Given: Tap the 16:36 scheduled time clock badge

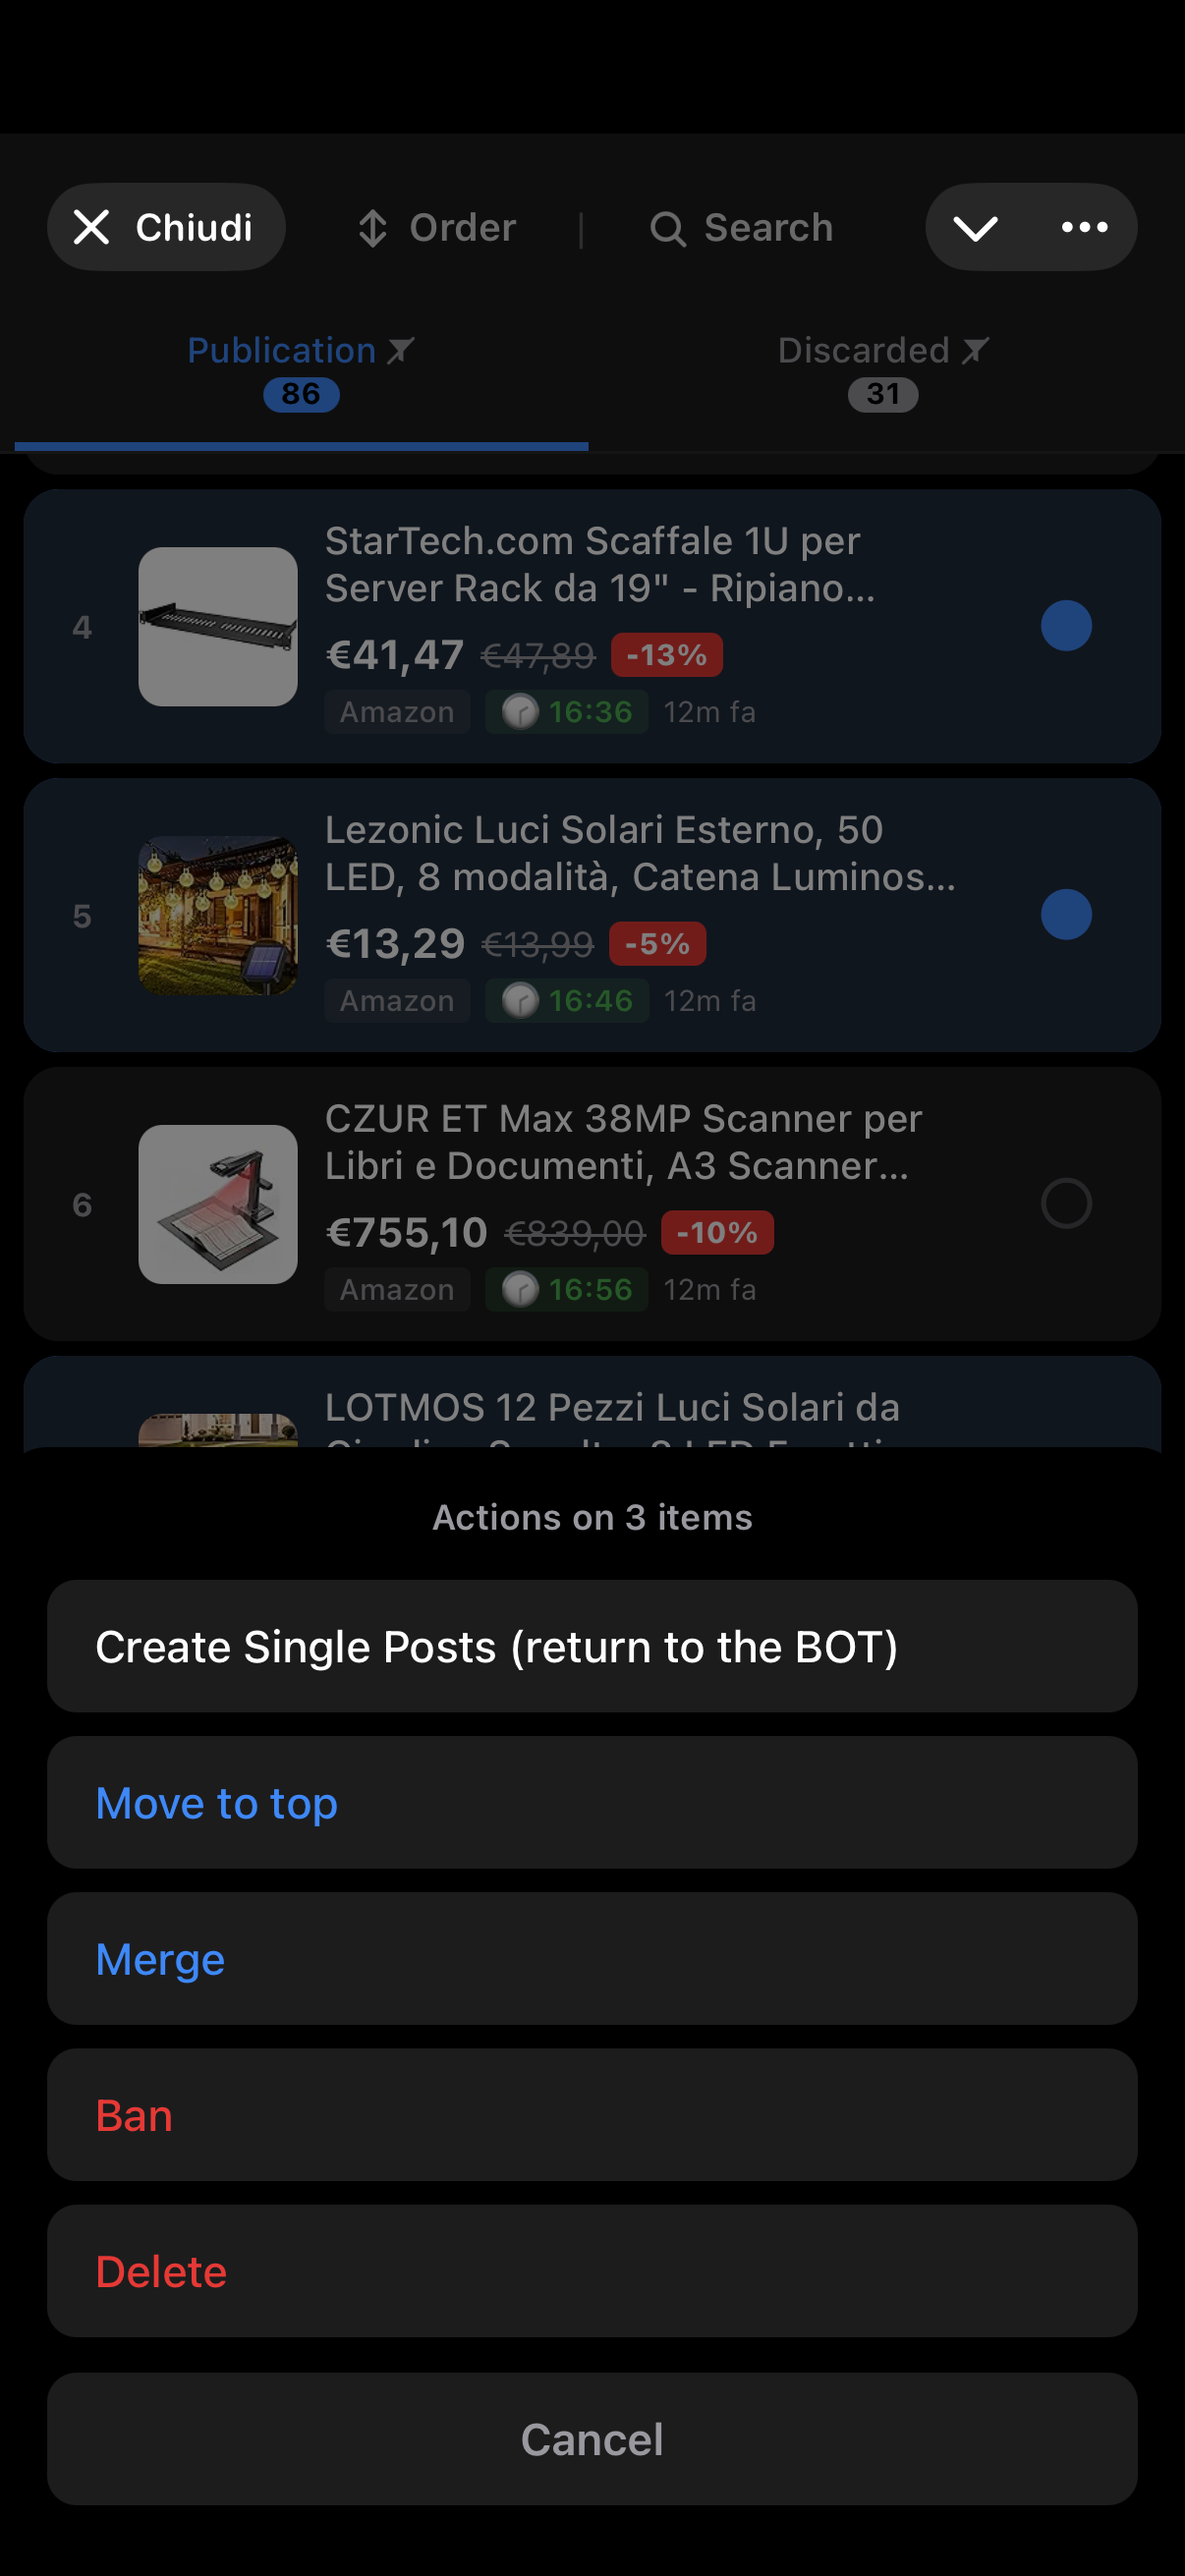Looking at the screenshot, I should (x=567, y=712).
